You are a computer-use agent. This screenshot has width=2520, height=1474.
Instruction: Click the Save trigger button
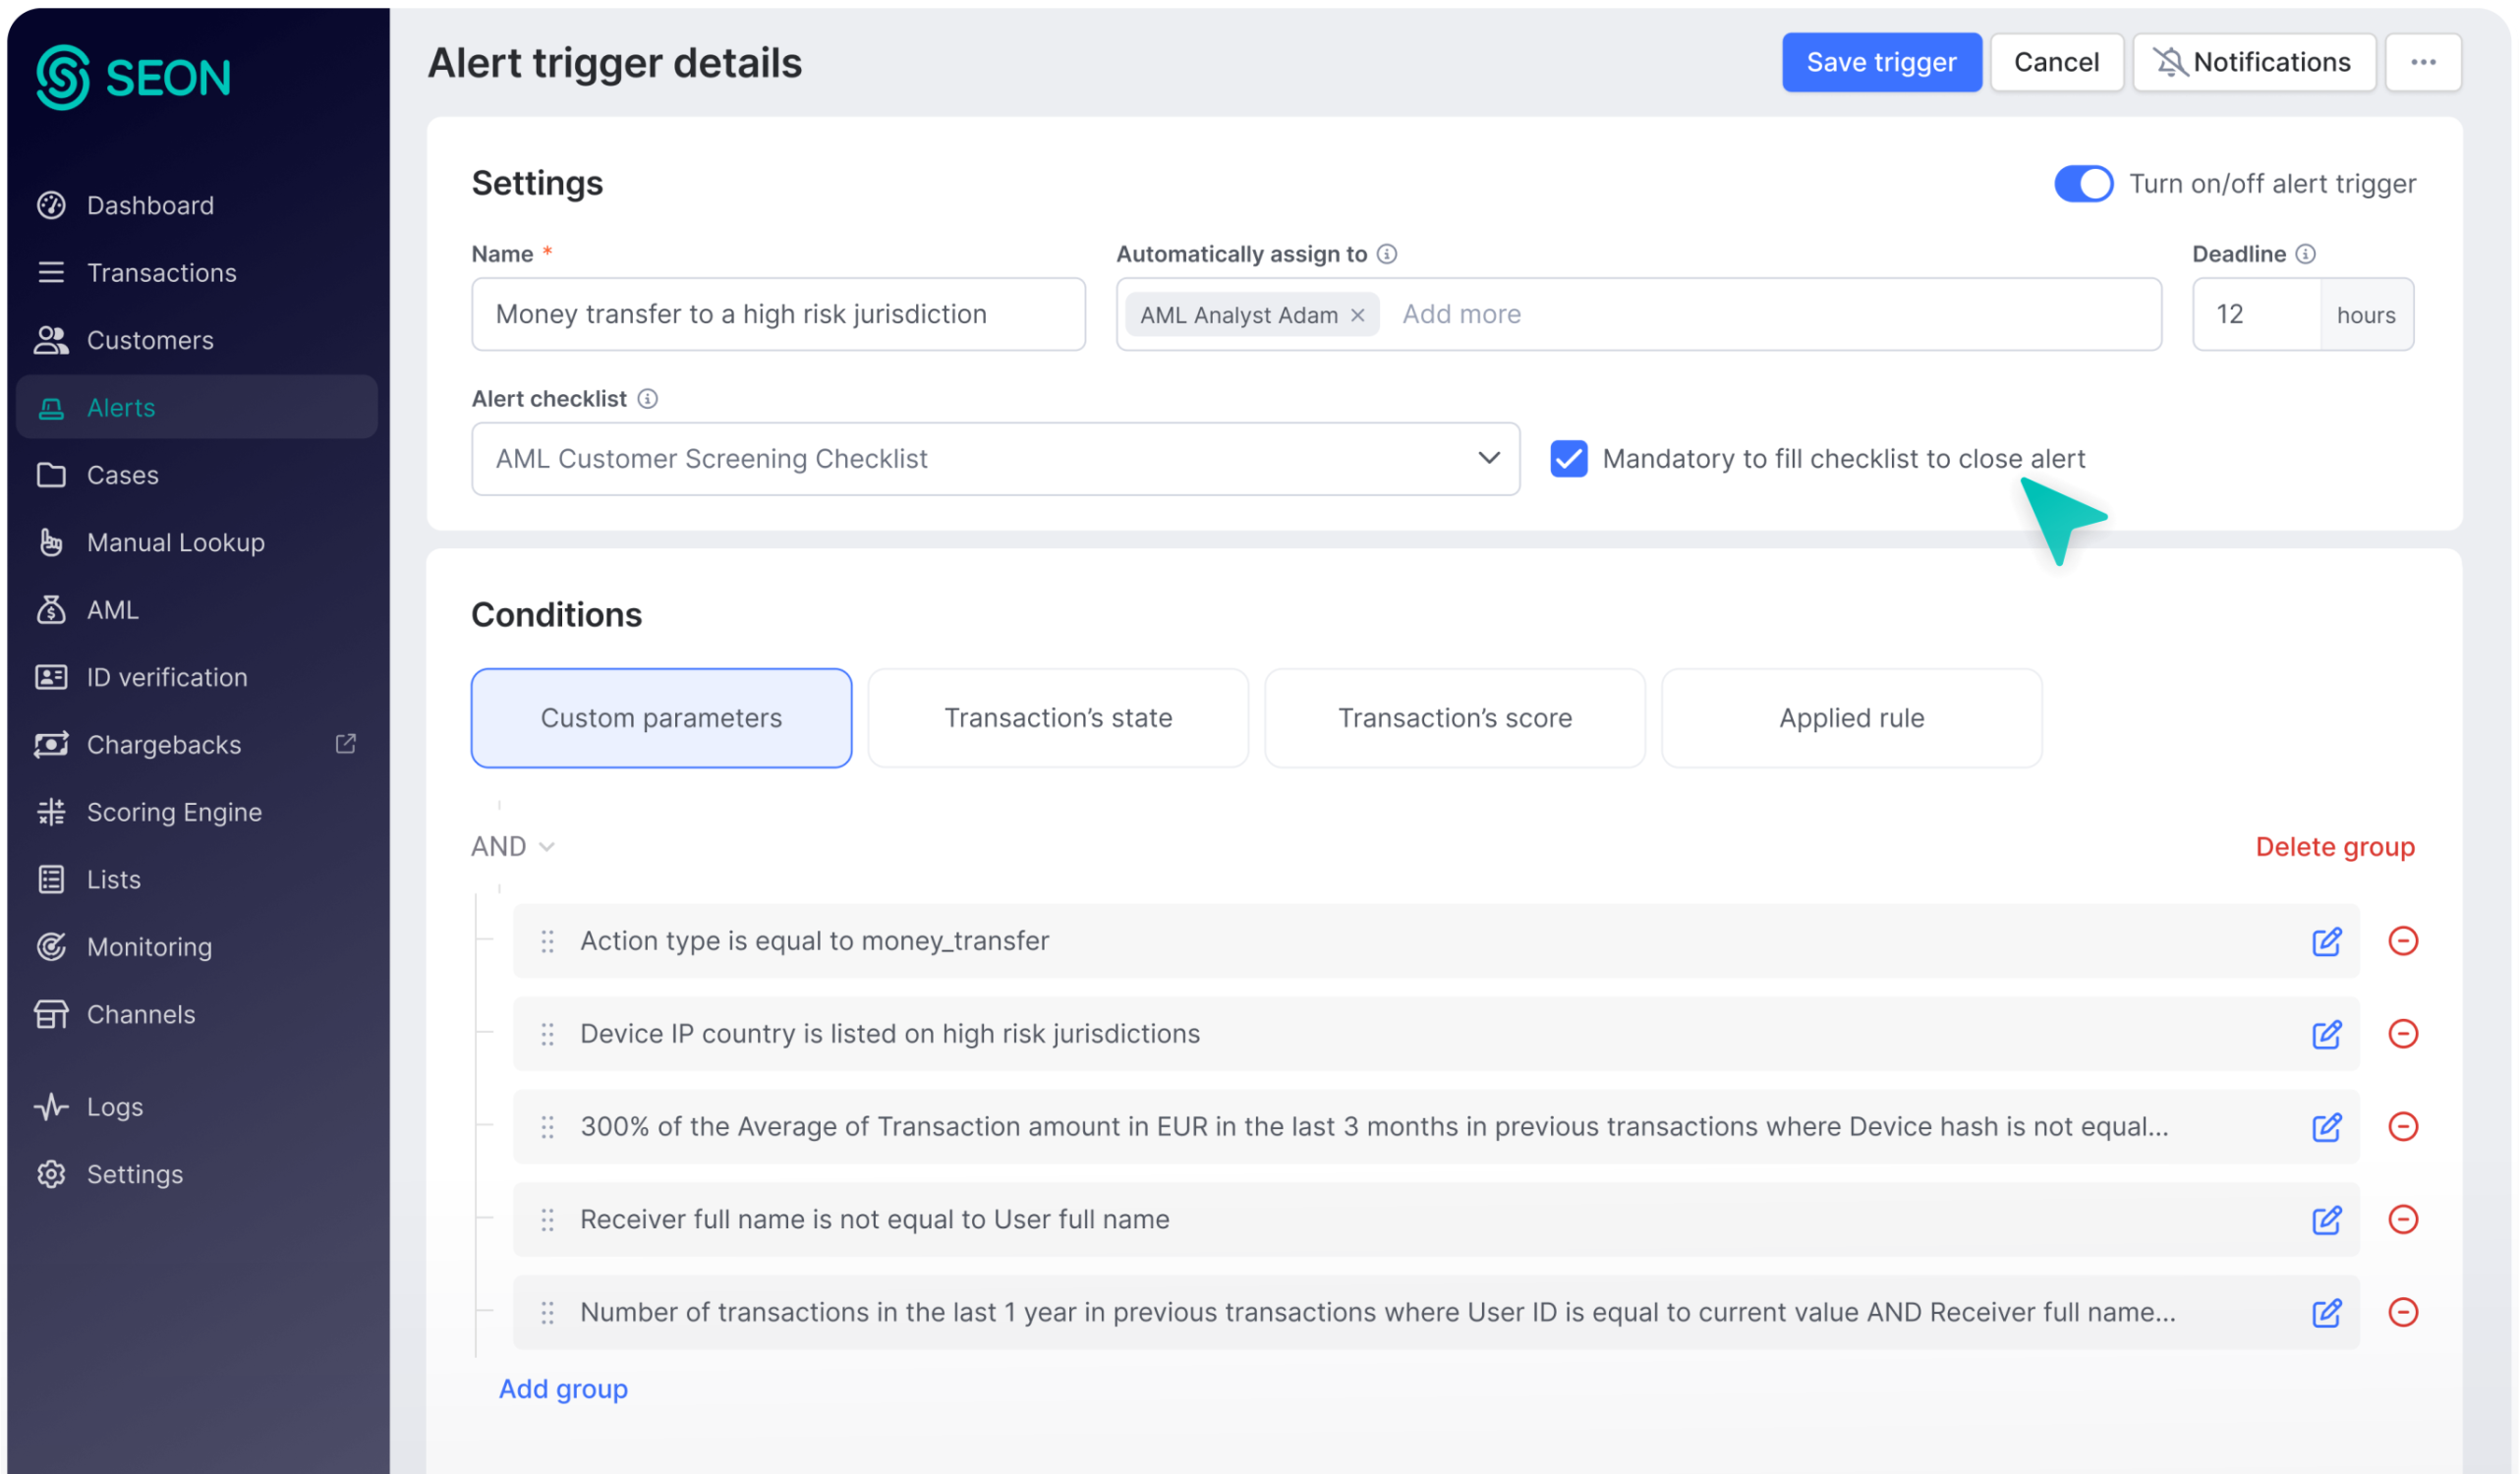click(x=1880, y=62)
